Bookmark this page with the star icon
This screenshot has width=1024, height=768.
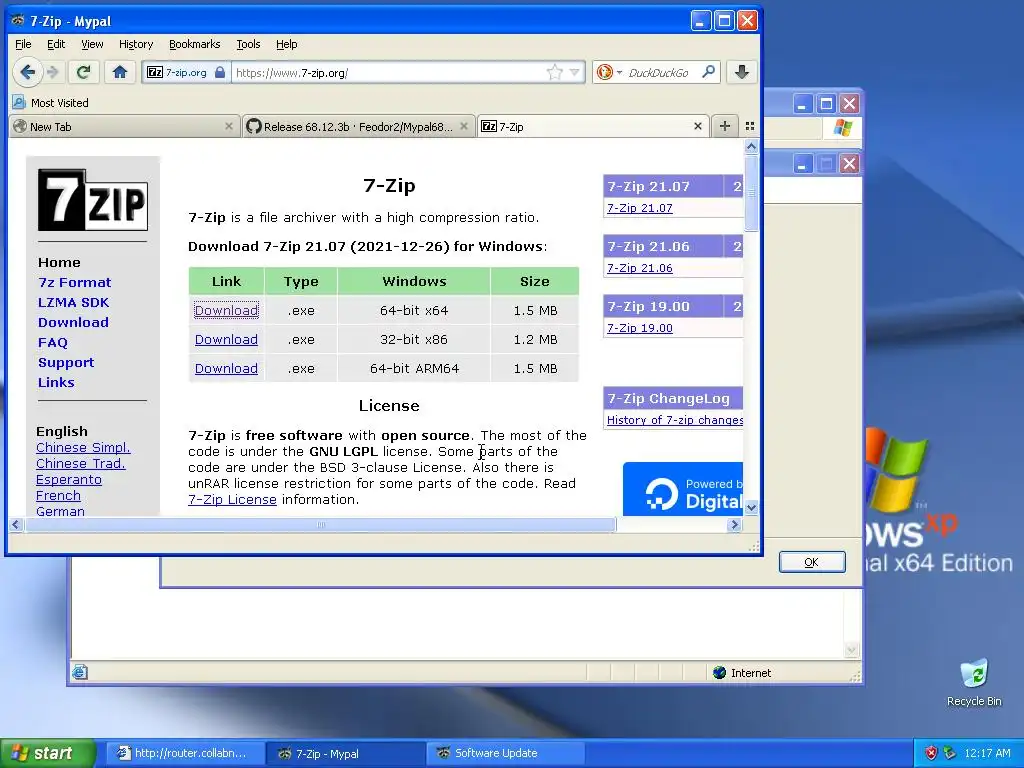[554, 72]
